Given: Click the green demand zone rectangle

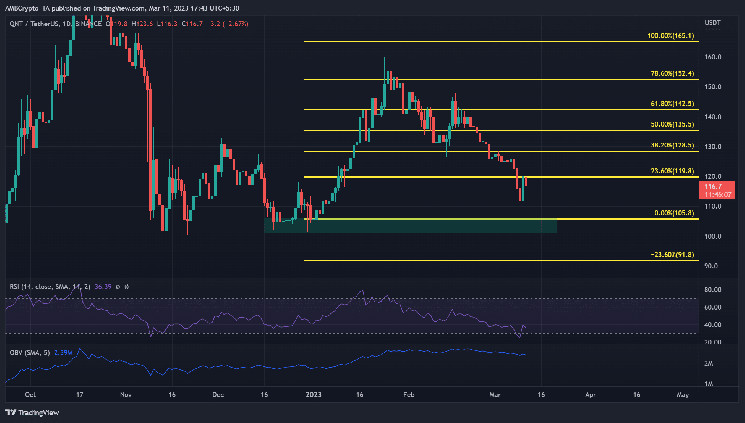Looking at the screenshot, I should [x=411, y=226].
